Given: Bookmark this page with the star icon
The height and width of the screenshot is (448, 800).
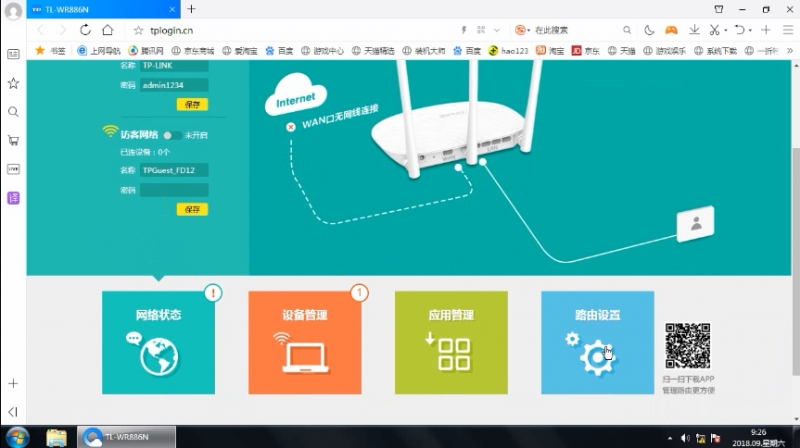Looking at the screenshot, I should click(138, 31).
